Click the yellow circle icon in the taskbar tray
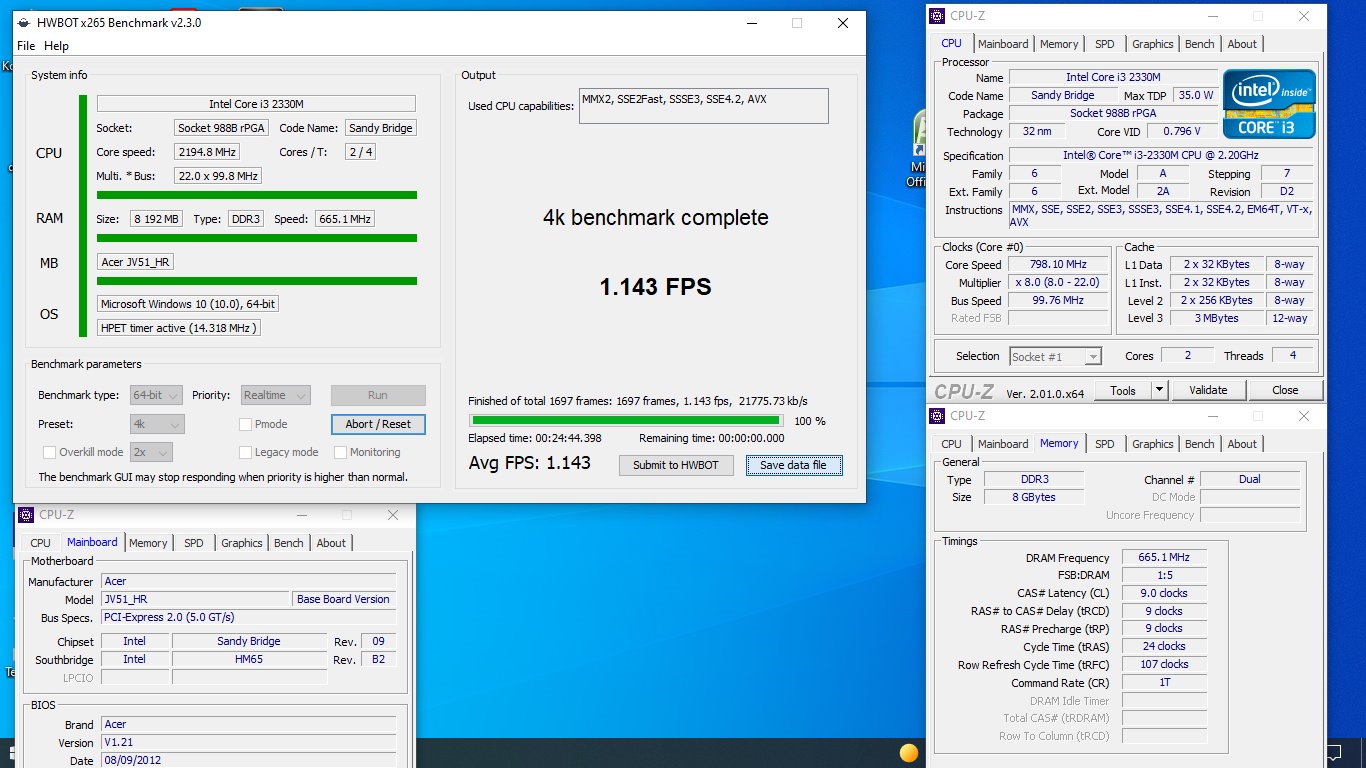 point(909,753)
